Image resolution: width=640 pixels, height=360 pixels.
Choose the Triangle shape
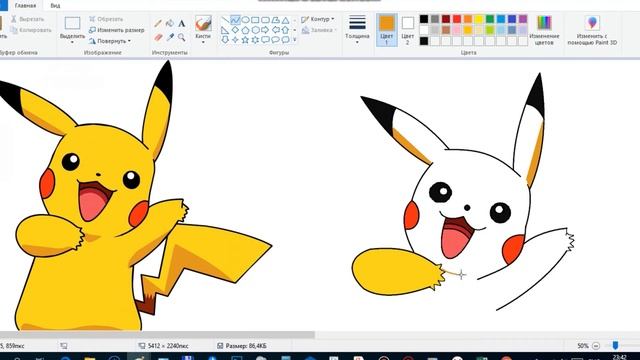(x=286, y=20)
